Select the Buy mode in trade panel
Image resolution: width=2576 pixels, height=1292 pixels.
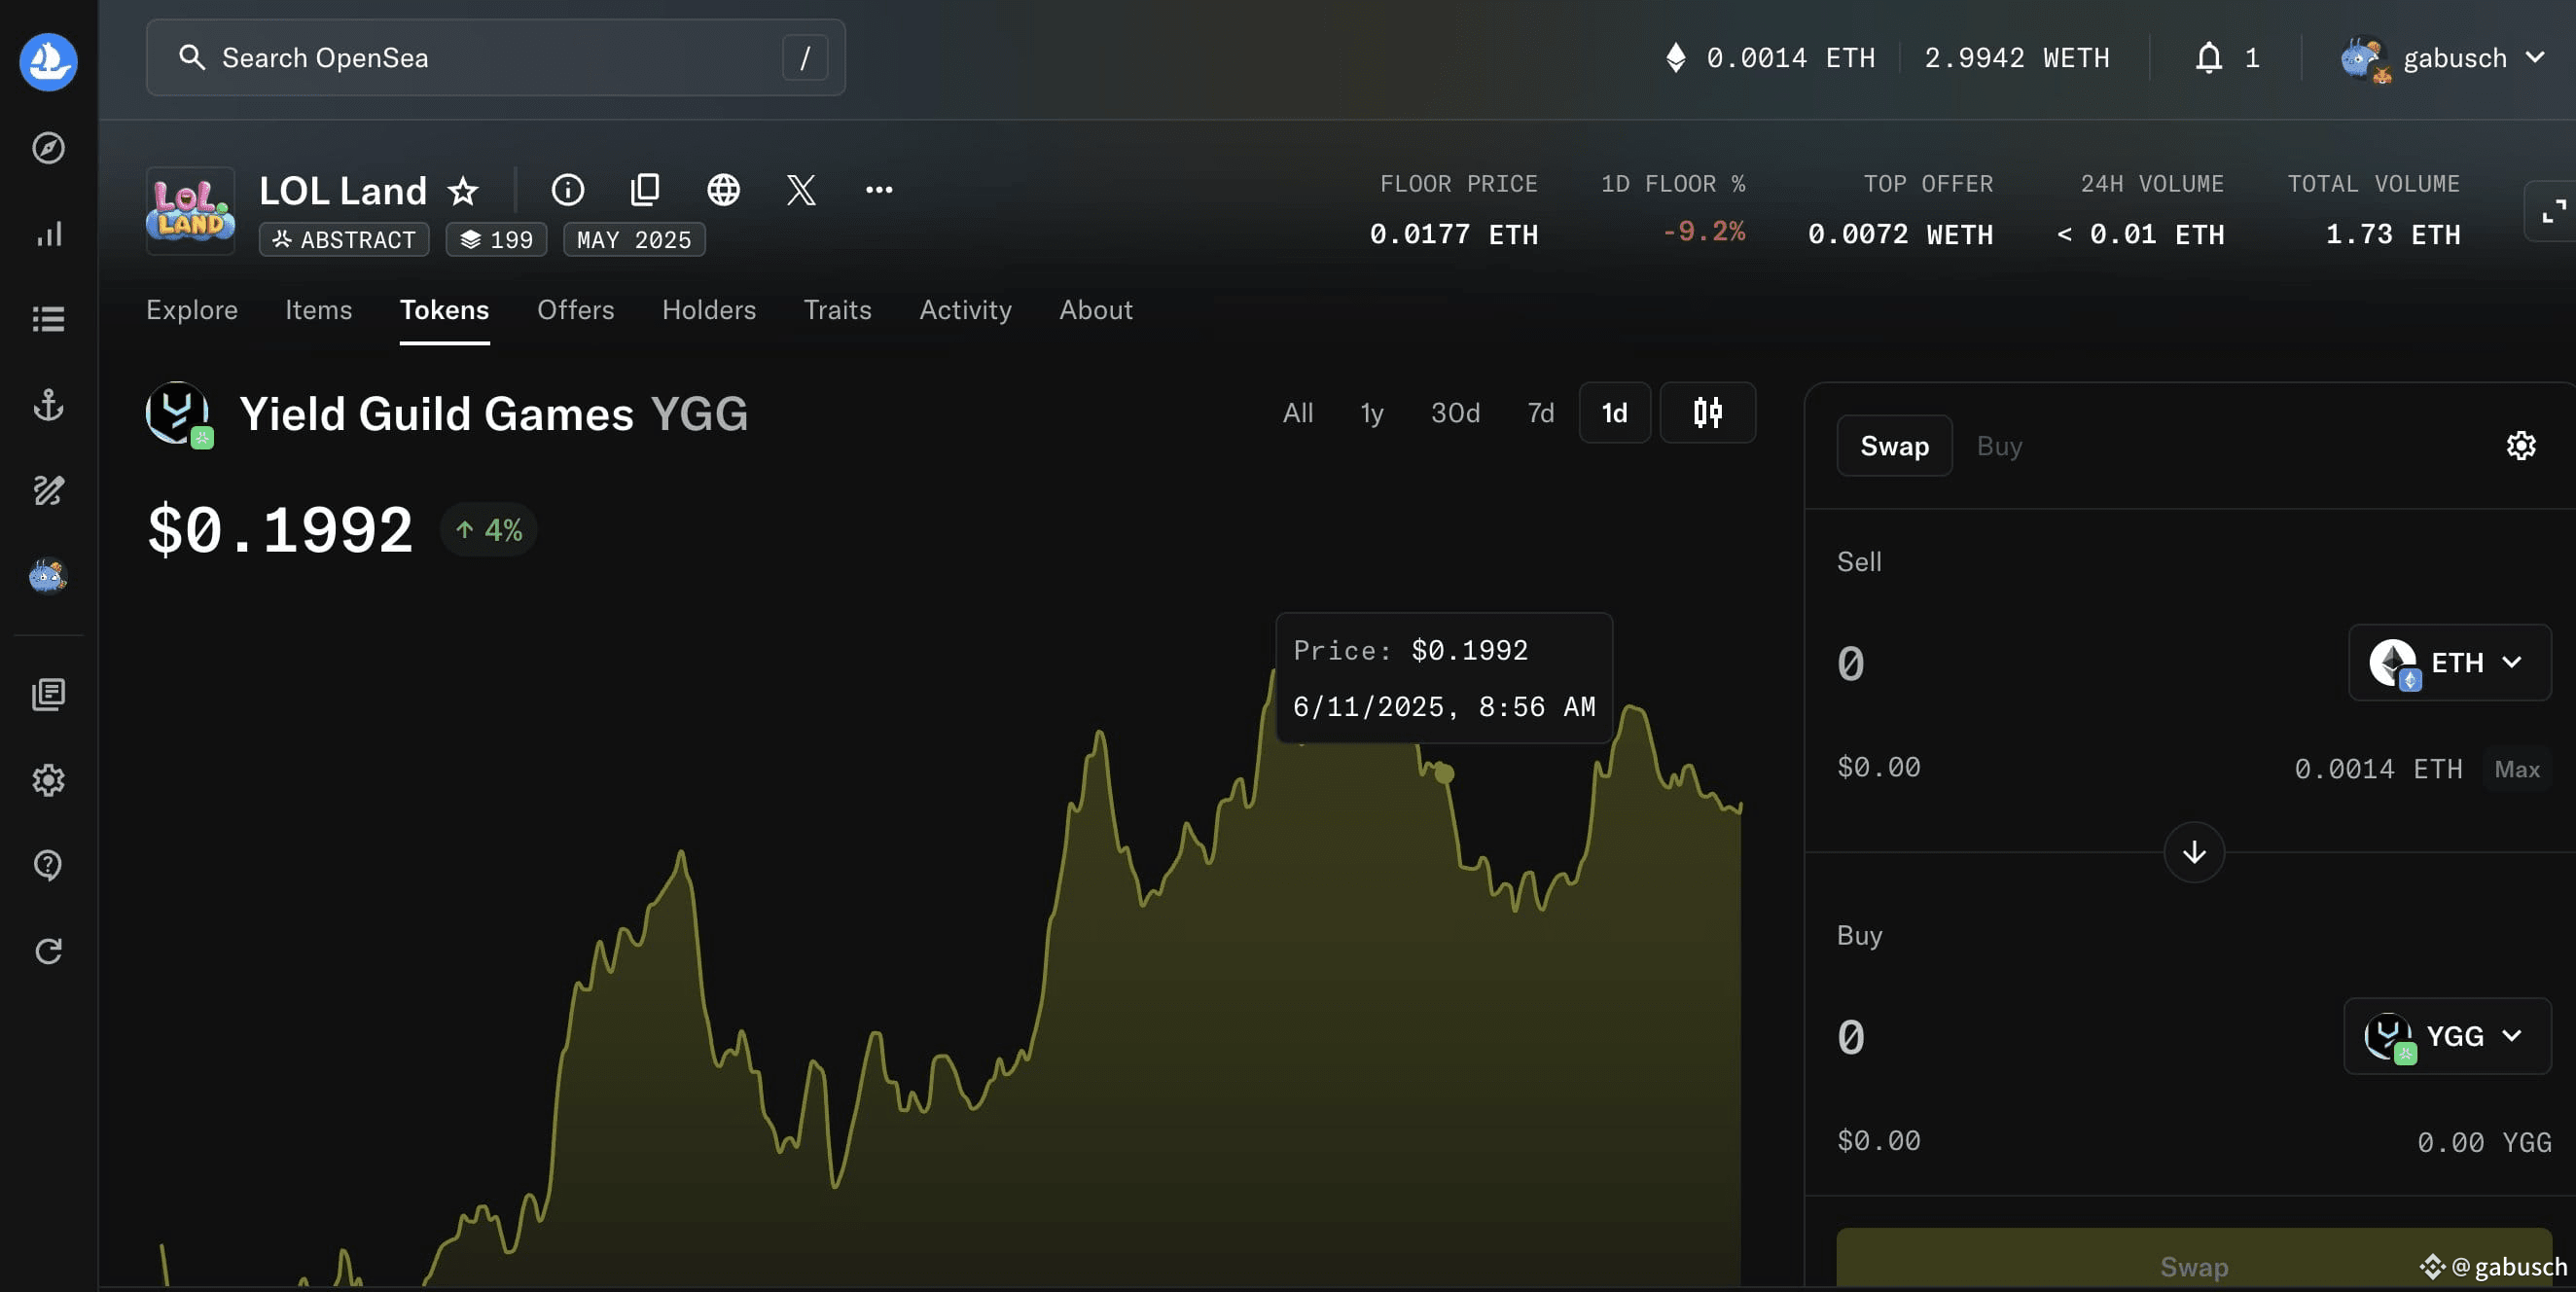[x=1999, y=446]
